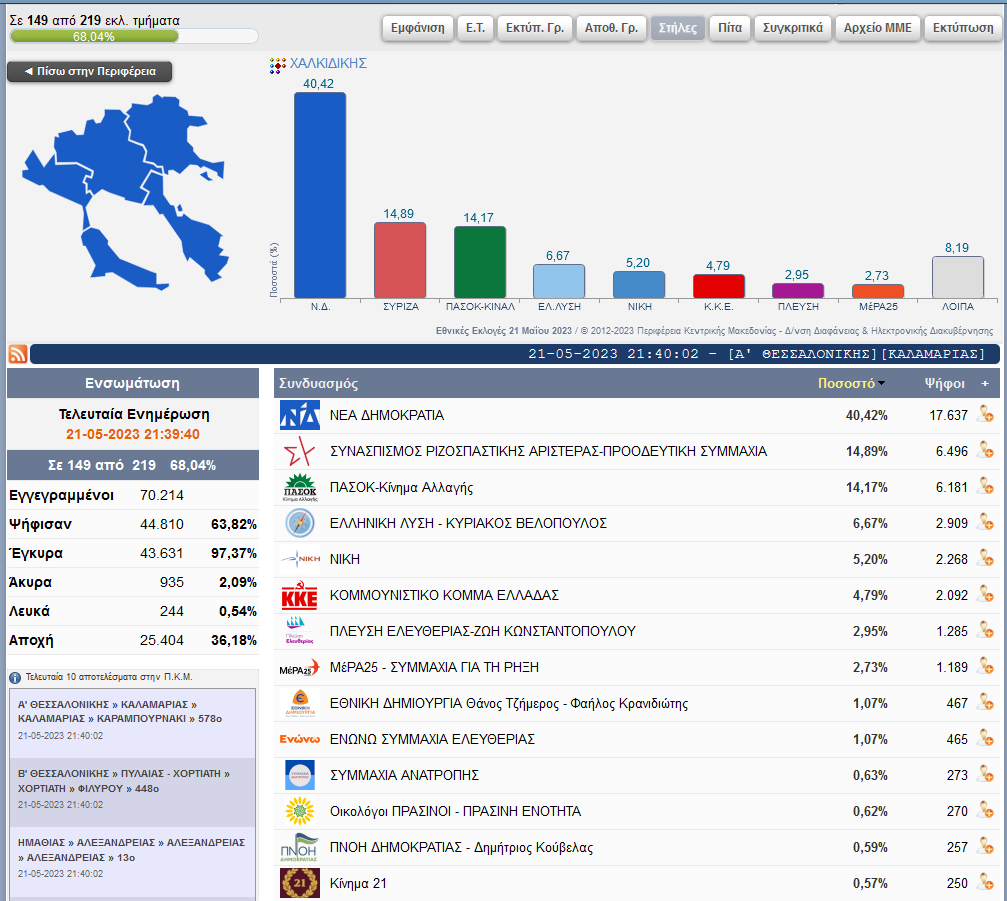Sort by the Ποσοστό column arrow
Image resolution: width=1007 pixels, height=901 pixels.
pos(881,384)
